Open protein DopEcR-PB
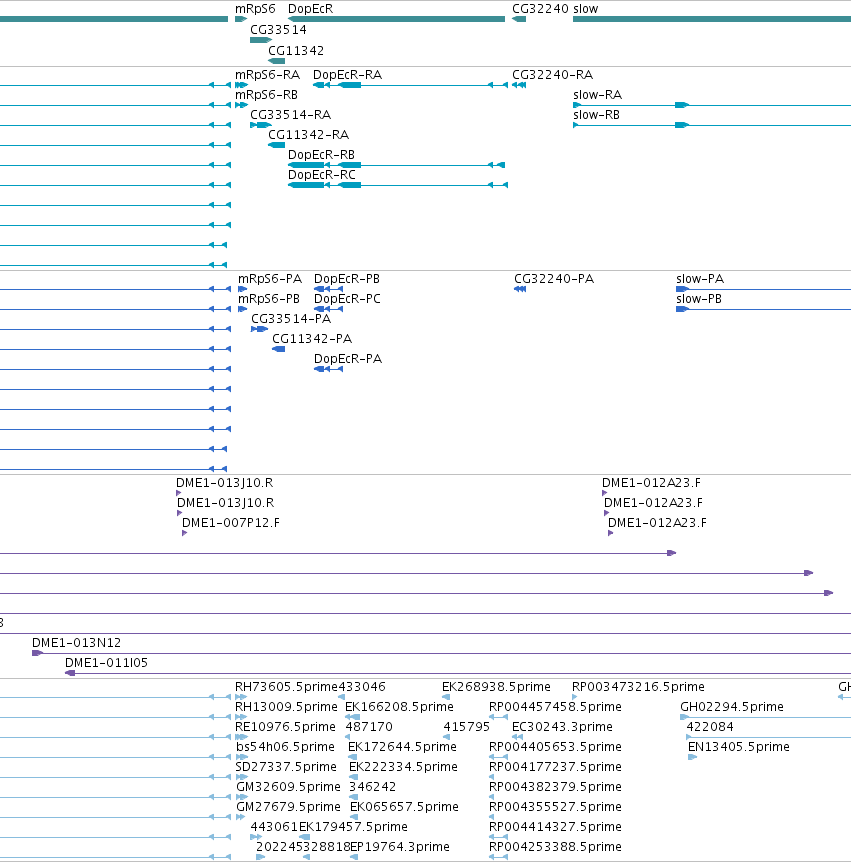 click(x=346, y=279)
